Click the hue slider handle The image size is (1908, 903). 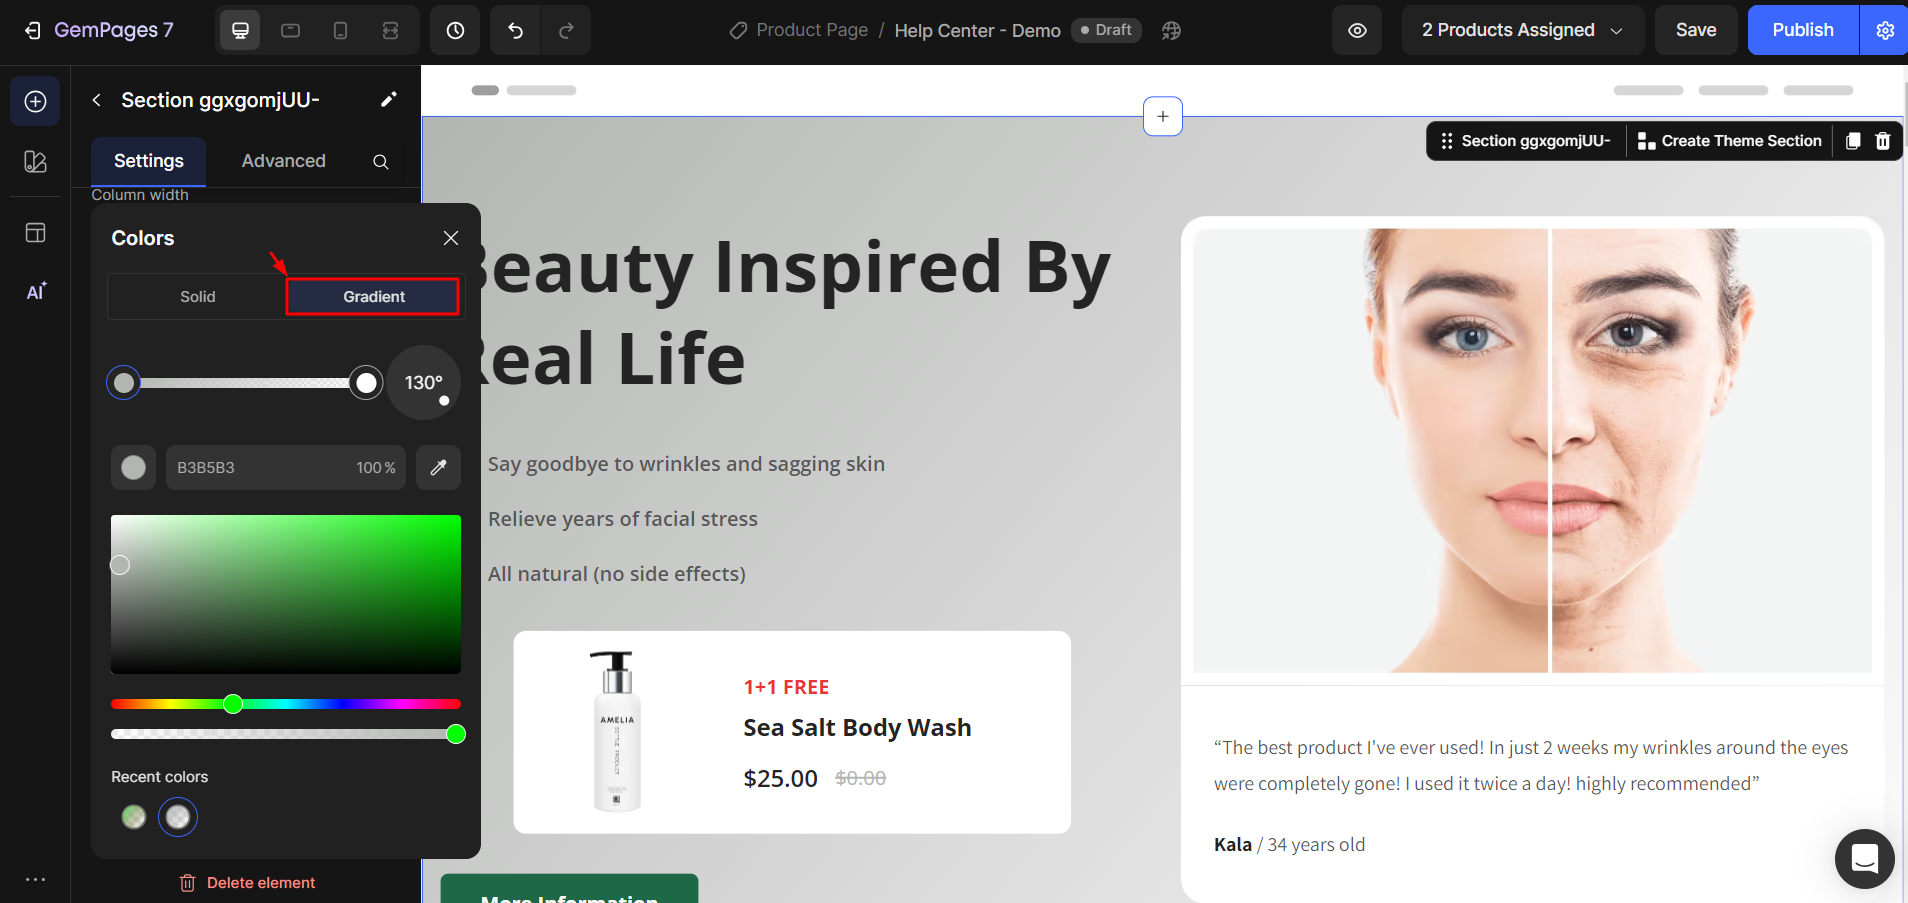tap(233, 704)
